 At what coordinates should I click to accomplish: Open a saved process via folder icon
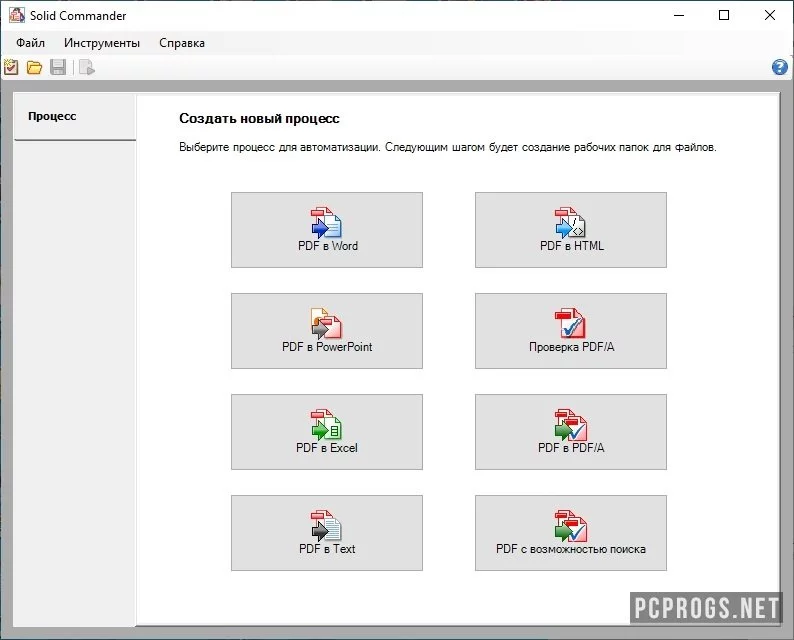tap(34, 67)
